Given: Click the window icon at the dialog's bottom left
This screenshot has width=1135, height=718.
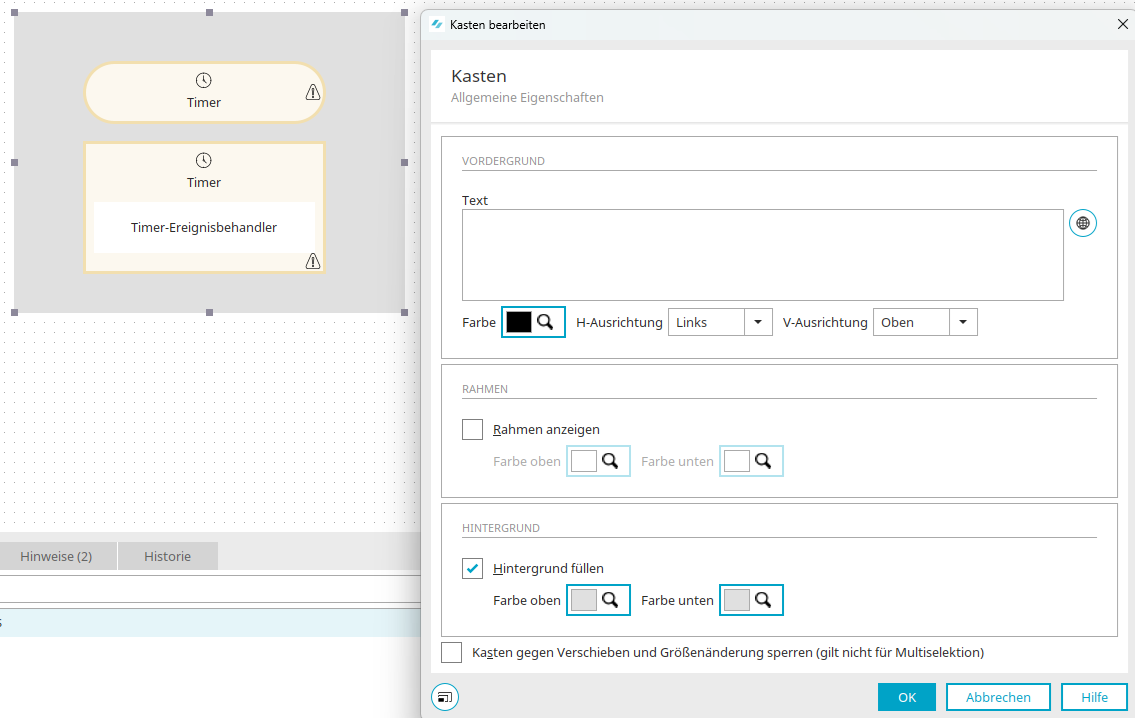Looking at the screenshot, I should (444, 697).
